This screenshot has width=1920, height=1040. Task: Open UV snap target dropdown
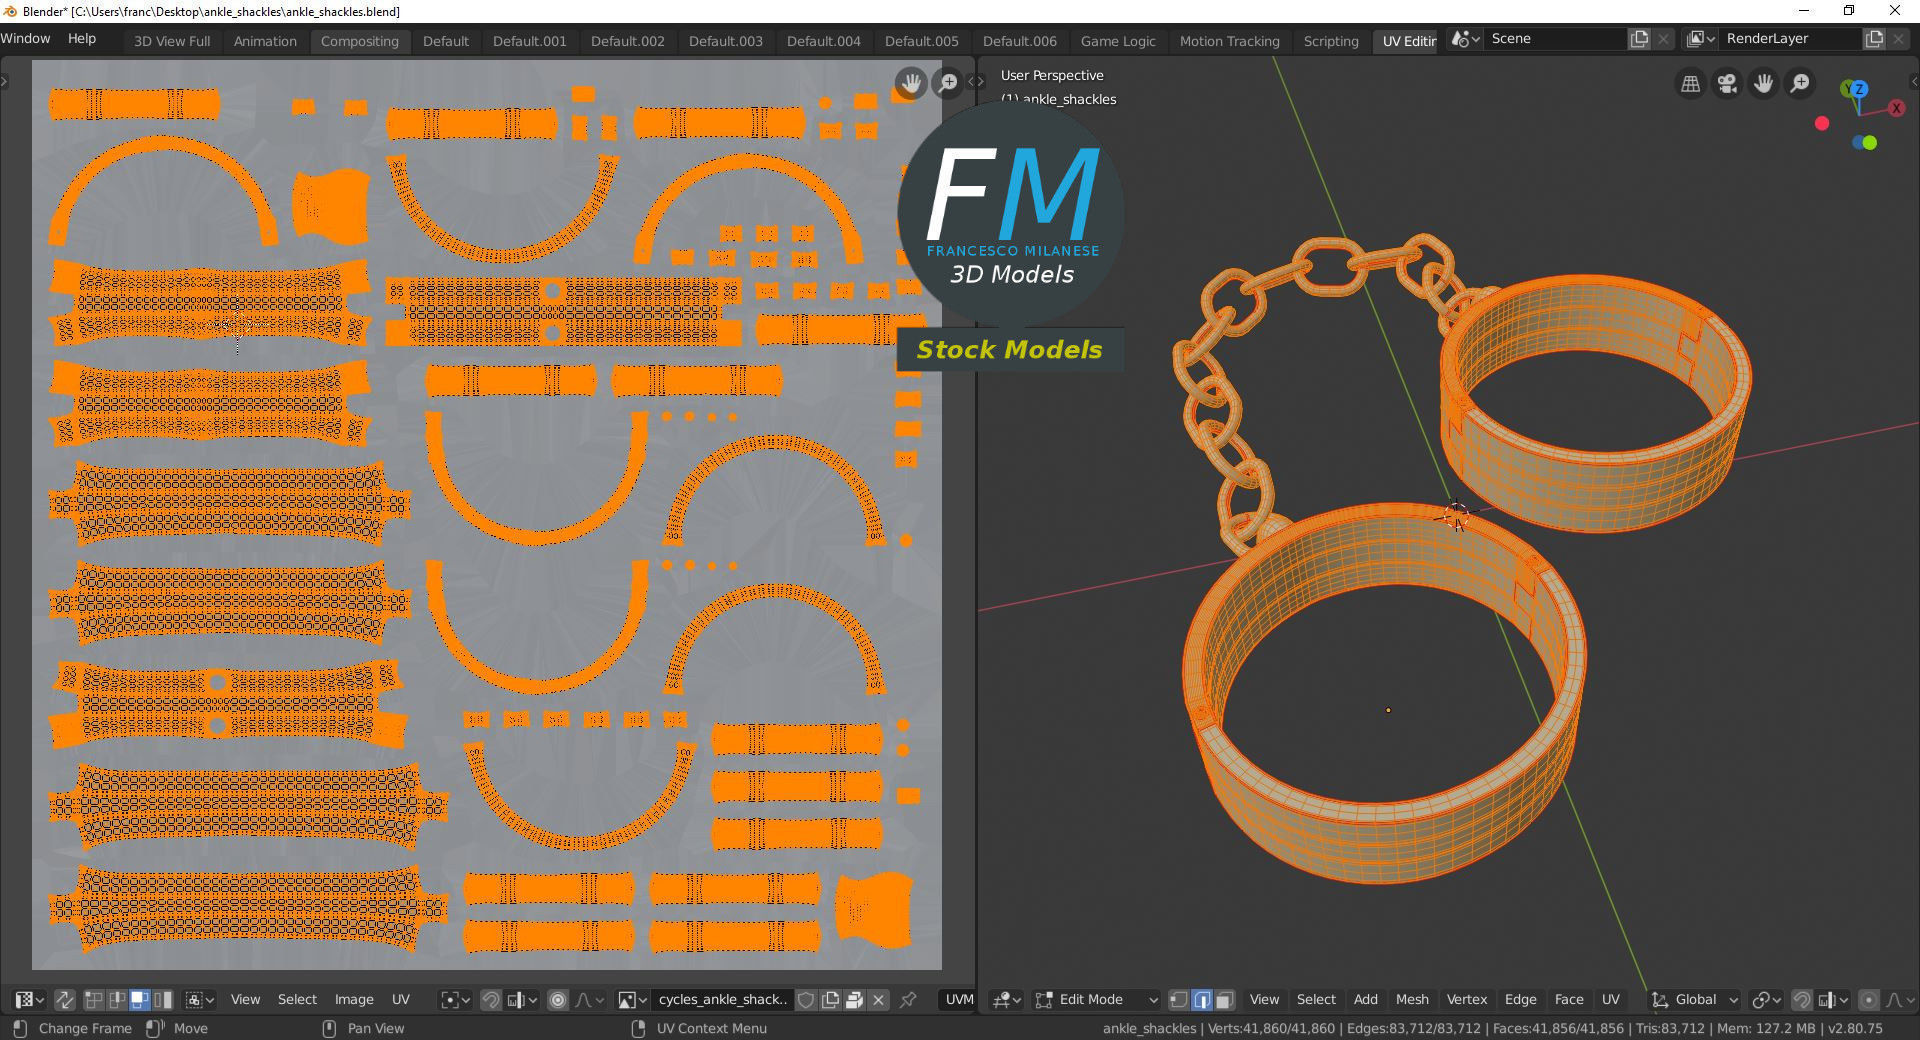522,999
